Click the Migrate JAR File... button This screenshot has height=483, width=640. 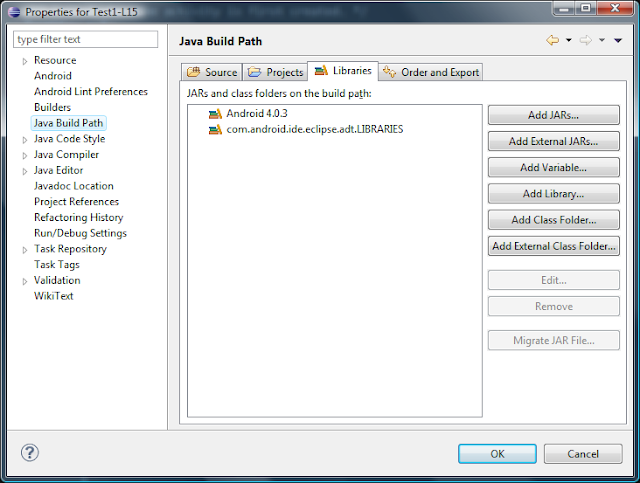(x=553, y=340)
